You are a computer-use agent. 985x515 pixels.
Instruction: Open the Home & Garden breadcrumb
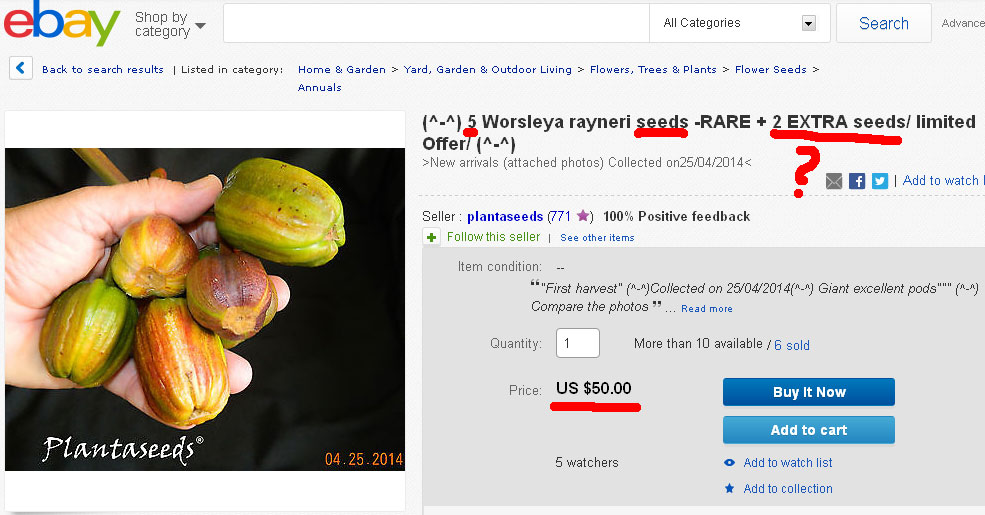point(342,70)
